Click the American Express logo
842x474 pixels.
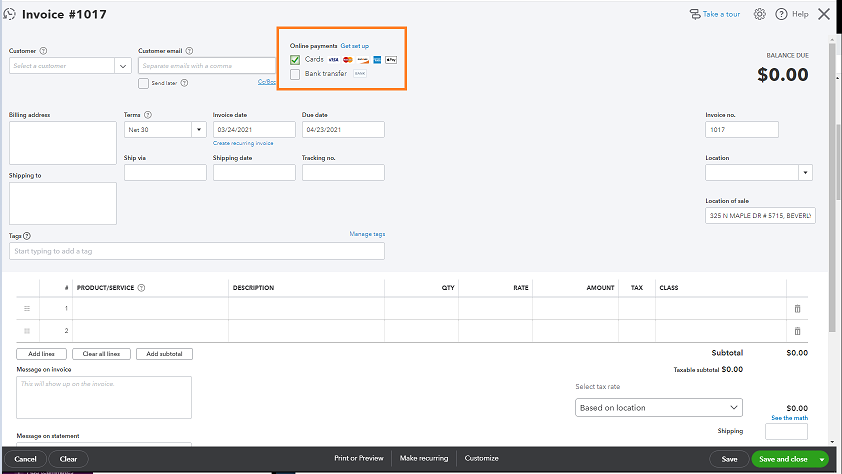[x=377, y=60]
